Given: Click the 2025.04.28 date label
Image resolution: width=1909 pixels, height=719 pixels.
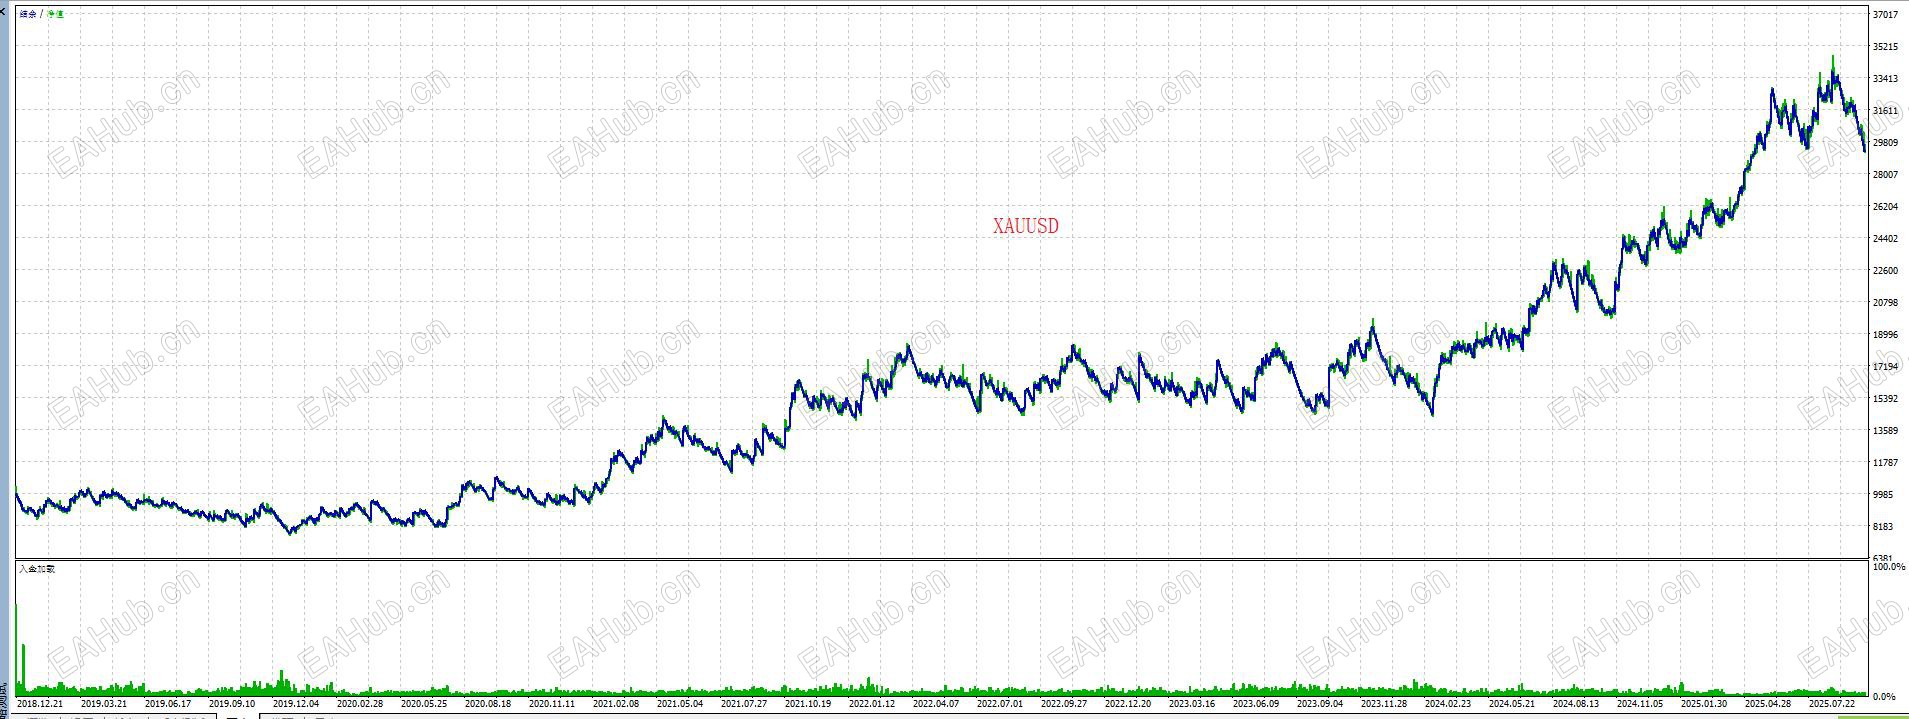Looking at the screenshot, I should click(1768, 704).
